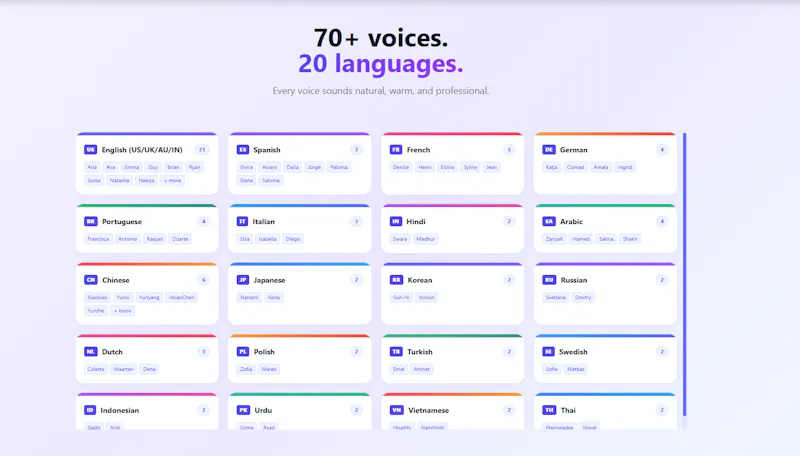The height and width of the screenshot is (456, 800).
Task: Select the Aria voice chip
Action: coord(92,167)
